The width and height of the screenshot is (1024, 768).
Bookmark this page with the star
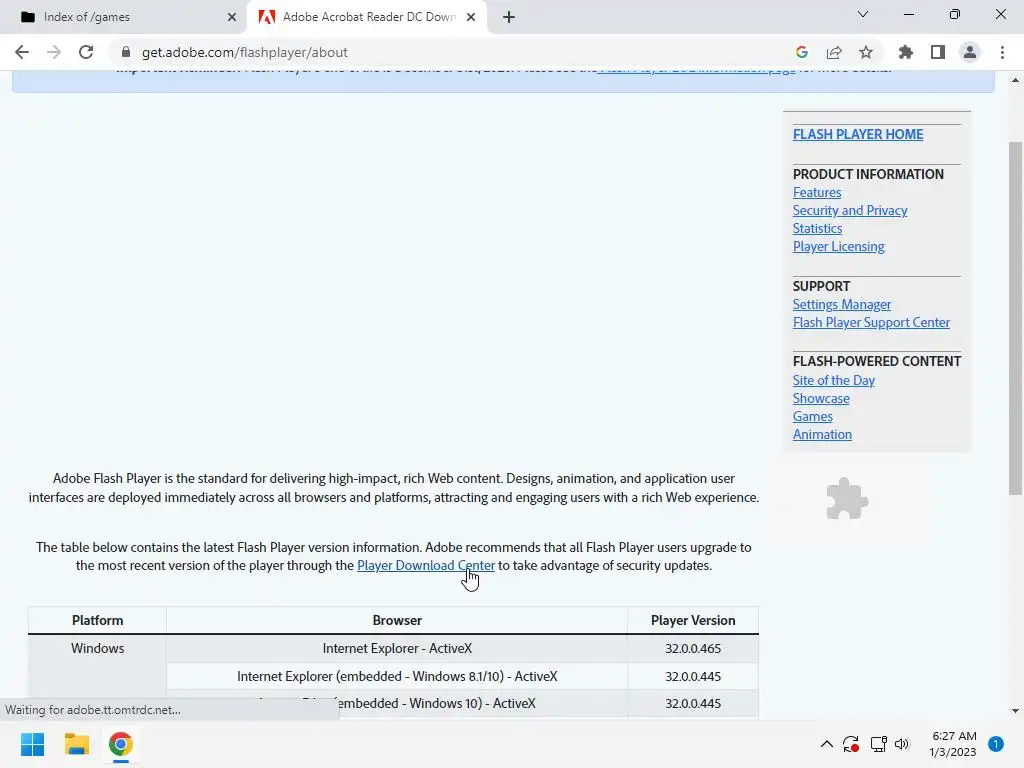pyautogui.click(x=866, y=52)
